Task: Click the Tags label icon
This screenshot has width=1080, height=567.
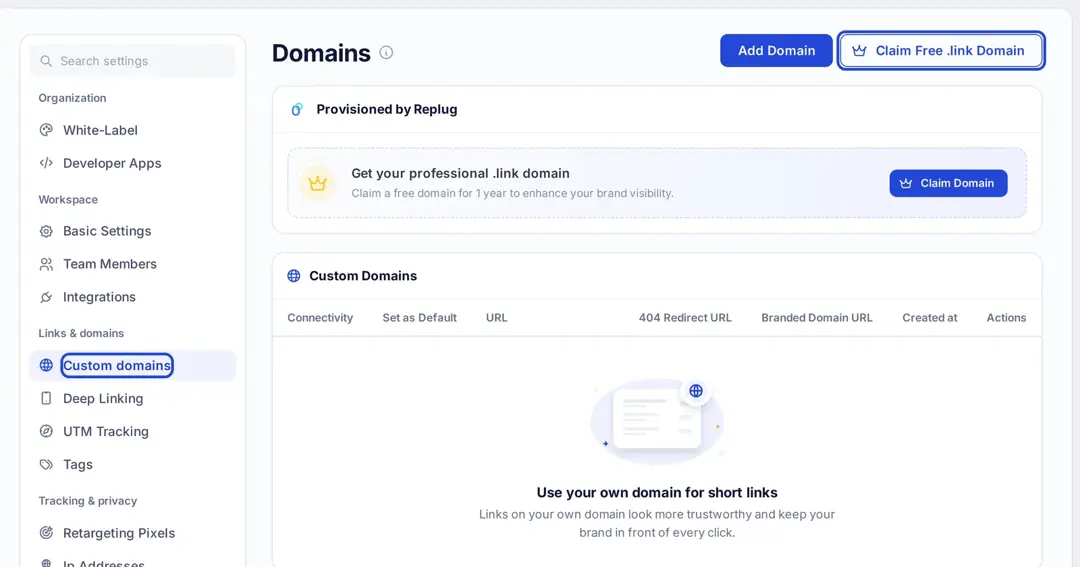Action: (x=46, y=464)
